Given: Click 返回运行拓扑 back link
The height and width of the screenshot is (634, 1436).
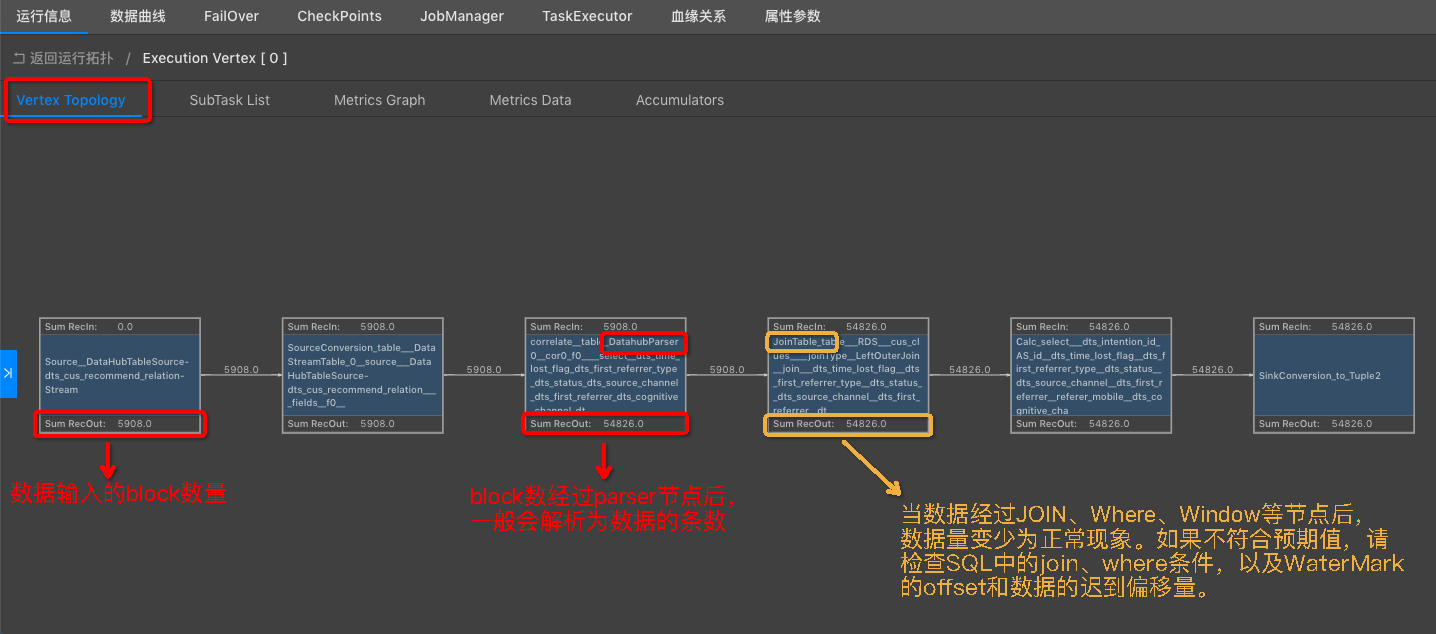Looking at the screenshot, I should coord(71,58).
